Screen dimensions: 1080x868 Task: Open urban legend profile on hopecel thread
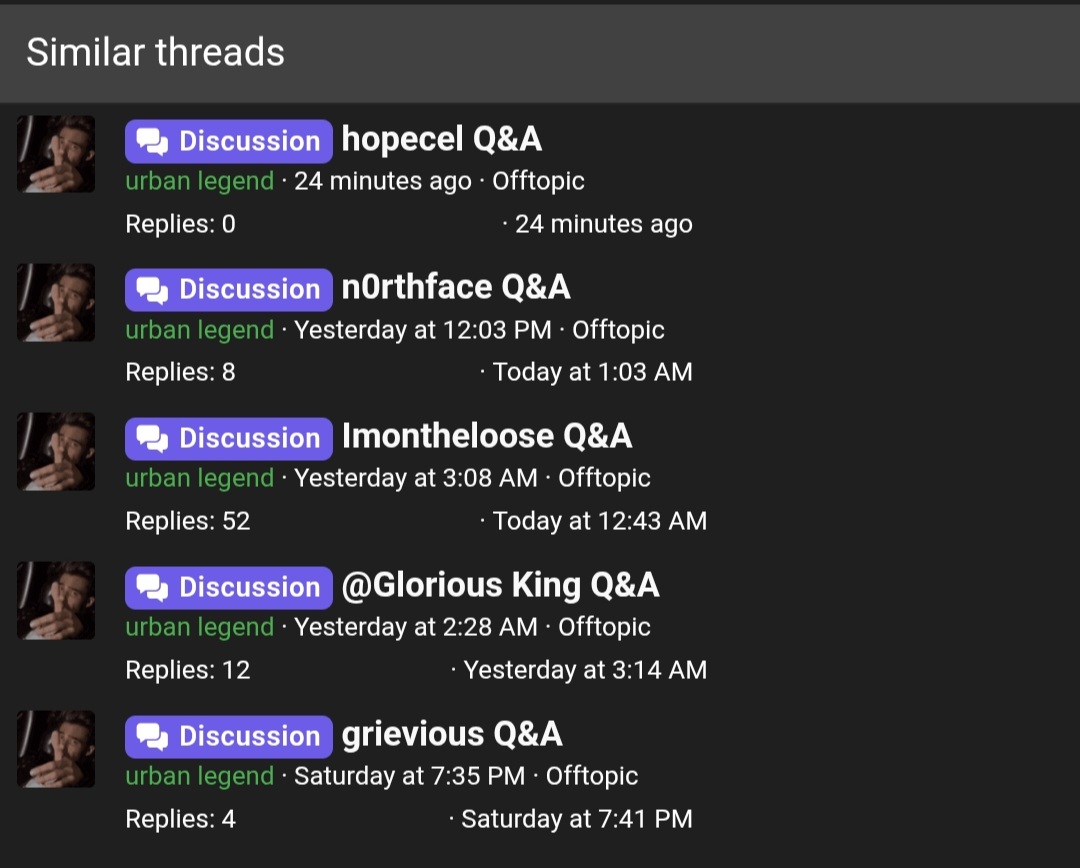pos(199,181)
